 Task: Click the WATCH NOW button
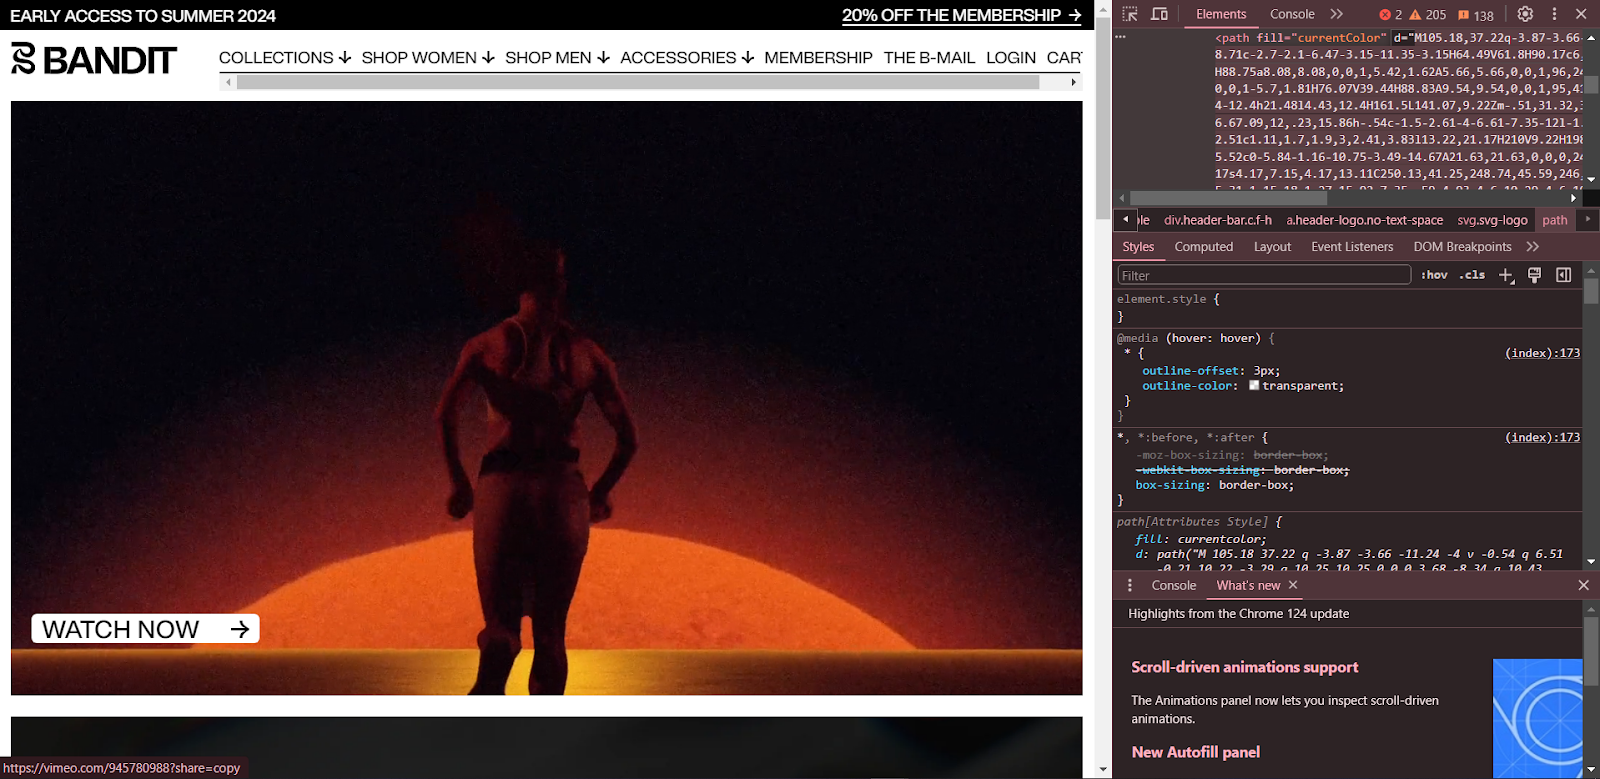tap(145, 629)
